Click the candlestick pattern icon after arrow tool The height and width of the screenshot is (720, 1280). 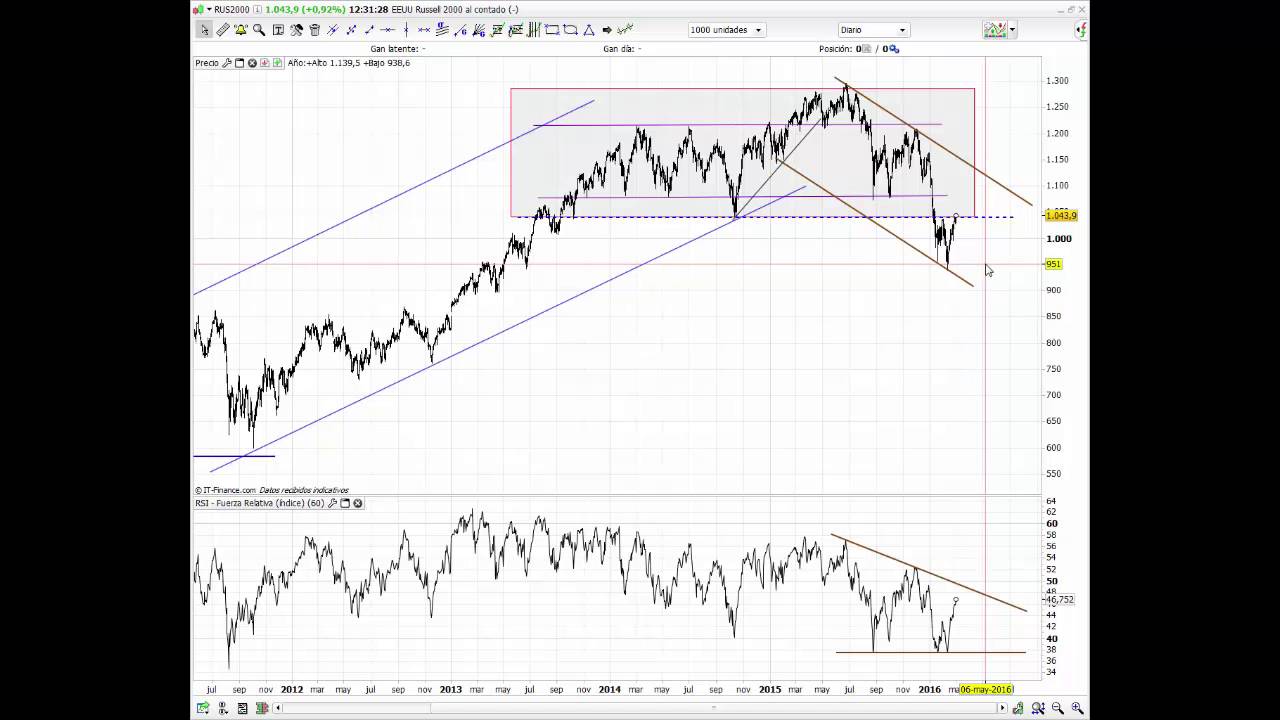coord(626,30)
